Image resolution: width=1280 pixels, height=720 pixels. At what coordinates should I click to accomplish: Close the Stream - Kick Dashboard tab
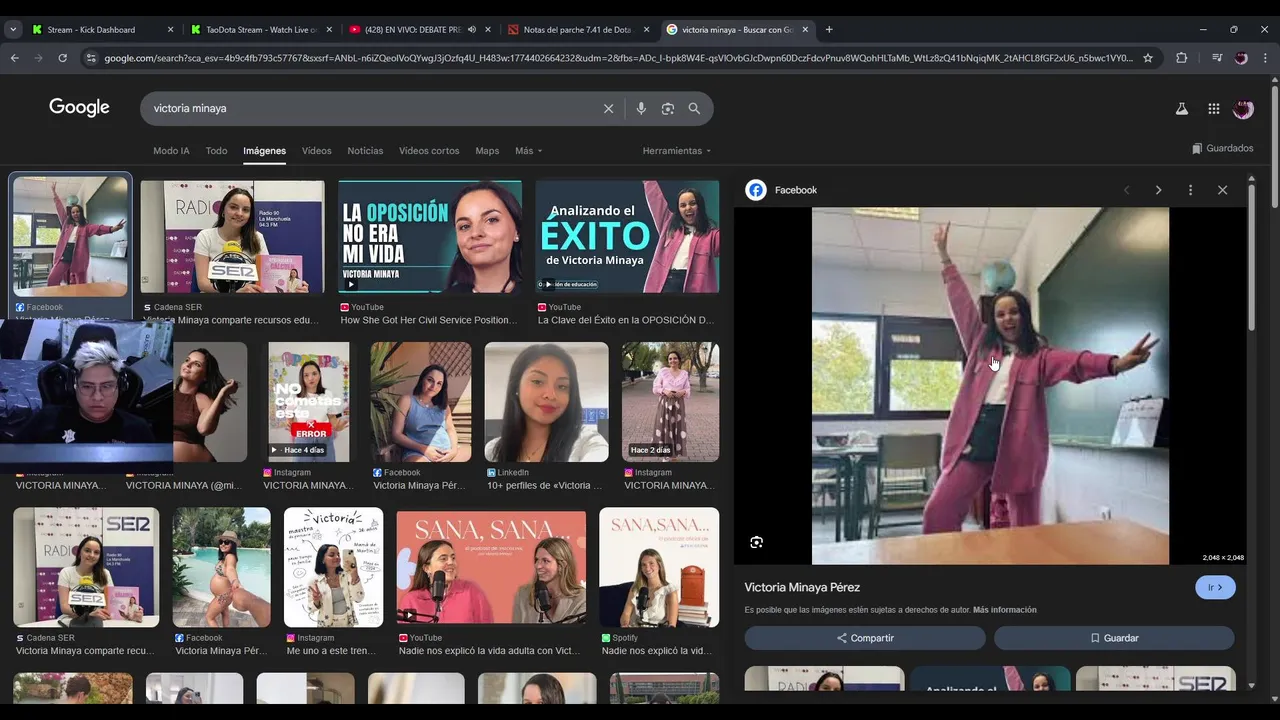[x=170, y=29]
